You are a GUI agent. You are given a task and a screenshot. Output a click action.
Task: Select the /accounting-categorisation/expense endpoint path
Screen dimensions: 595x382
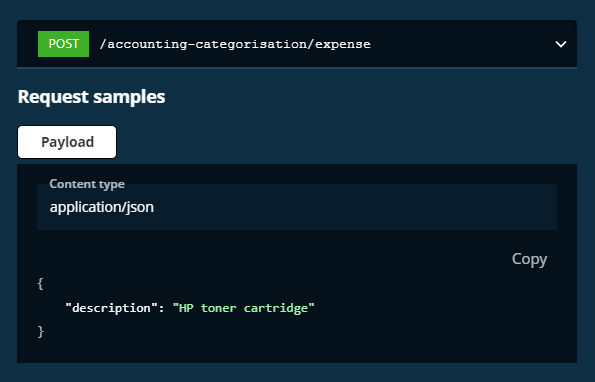point(235,44)
